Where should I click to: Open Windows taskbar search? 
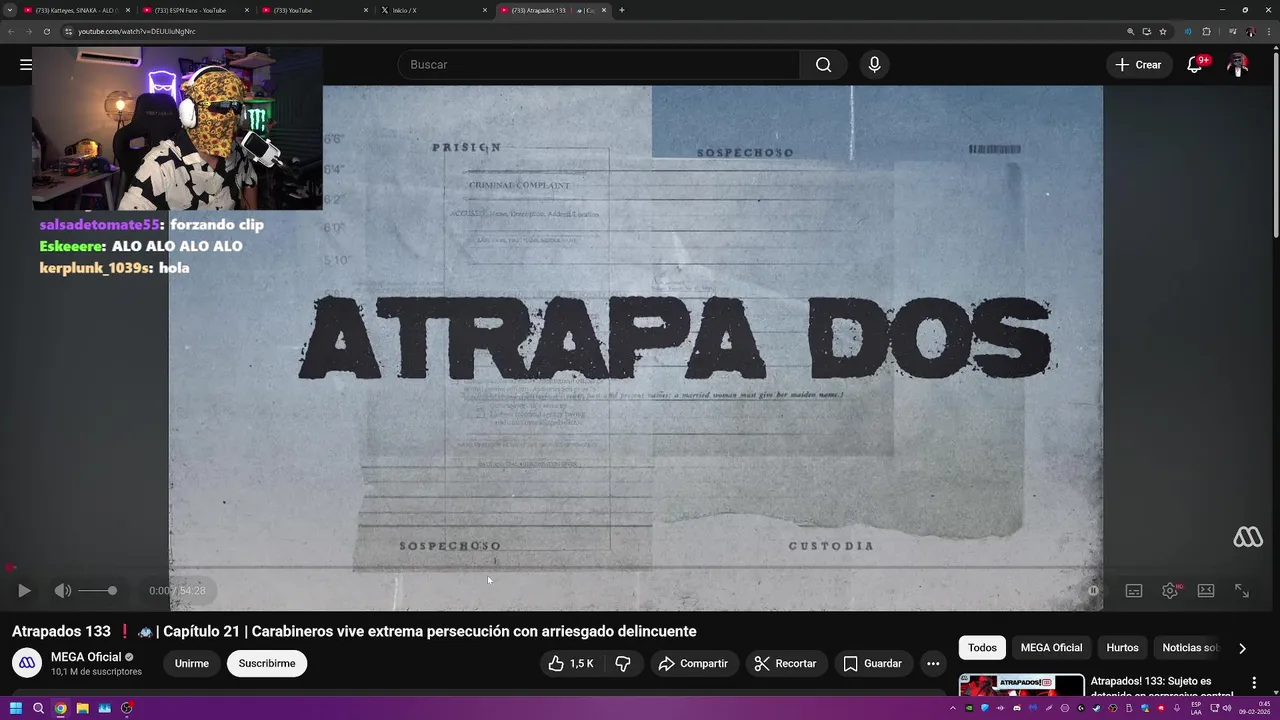pyautogui.click(x=38, y=708)
